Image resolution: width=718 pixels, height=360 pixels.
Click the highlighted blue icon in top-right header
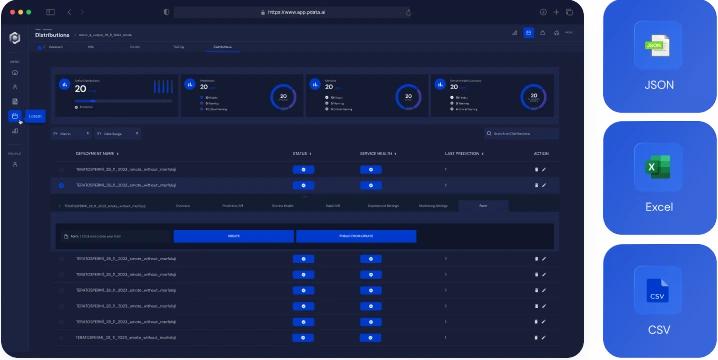pyautogui.click(x=528, y=33)
